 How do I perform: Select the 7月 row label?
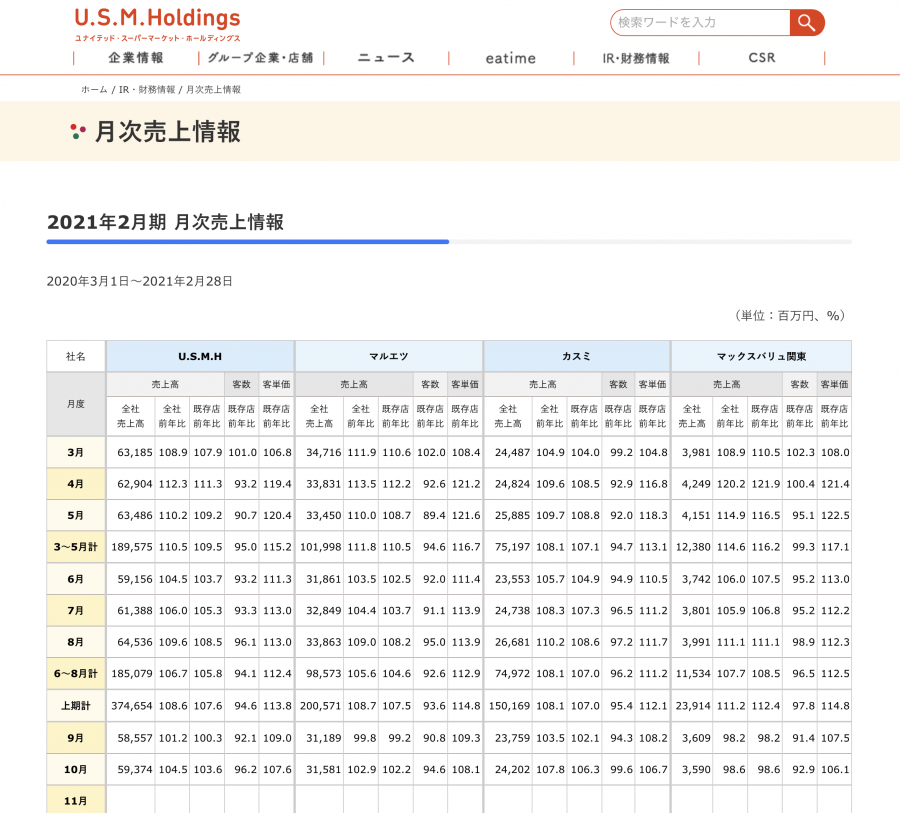pyautogui.click(x=76, y=610)
